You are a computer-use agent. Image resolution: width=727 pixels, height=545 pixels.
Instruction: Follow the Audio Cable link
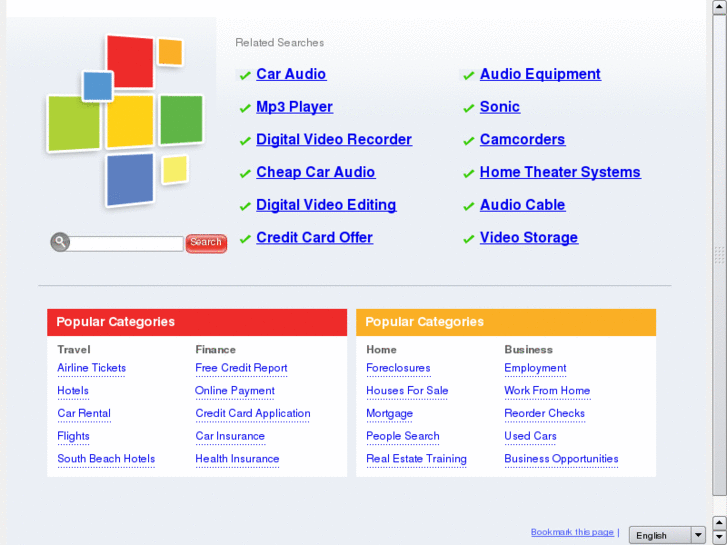pyautogui.click(x=523, y=205)
